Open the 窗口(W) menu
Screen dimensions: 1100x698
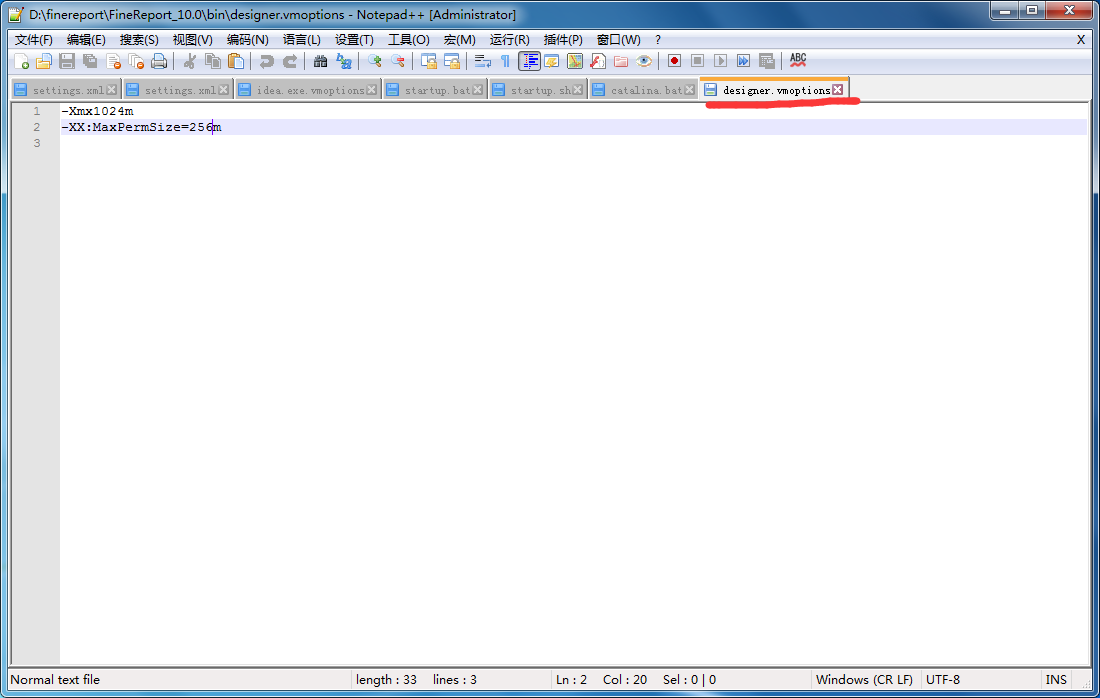click(x=618, y=40)
